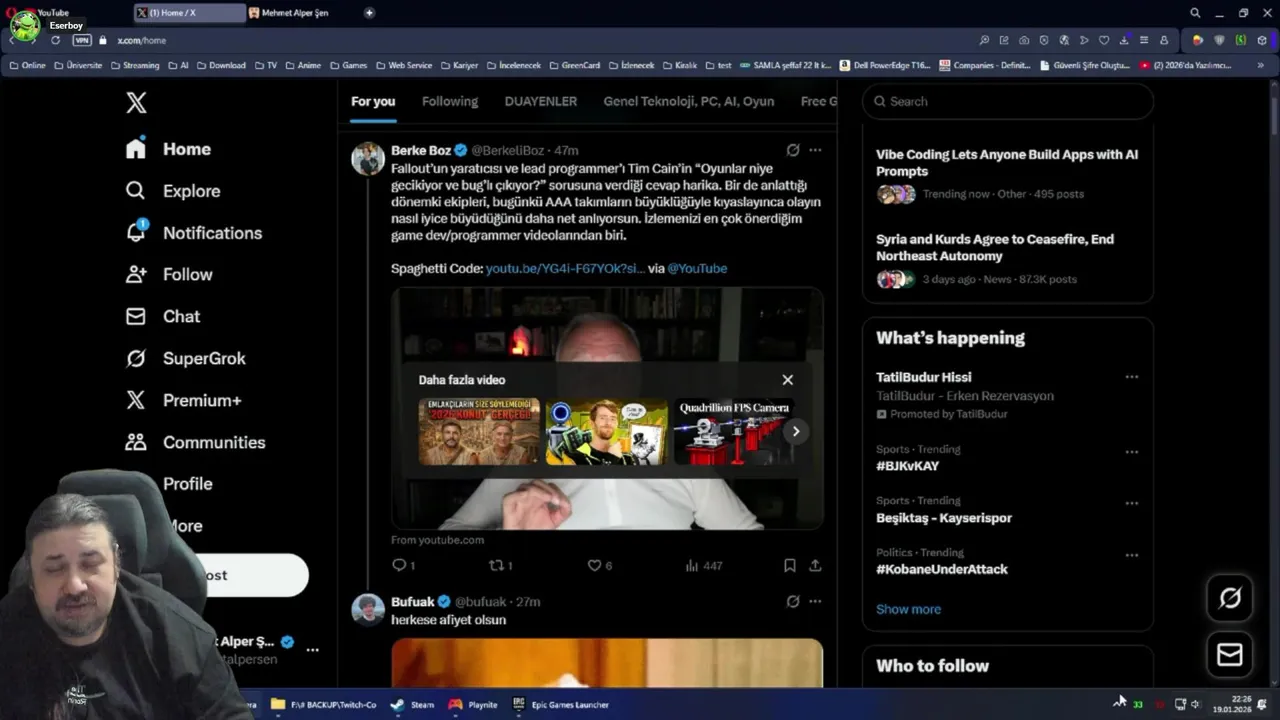Click the X search field

(1008, 101)
